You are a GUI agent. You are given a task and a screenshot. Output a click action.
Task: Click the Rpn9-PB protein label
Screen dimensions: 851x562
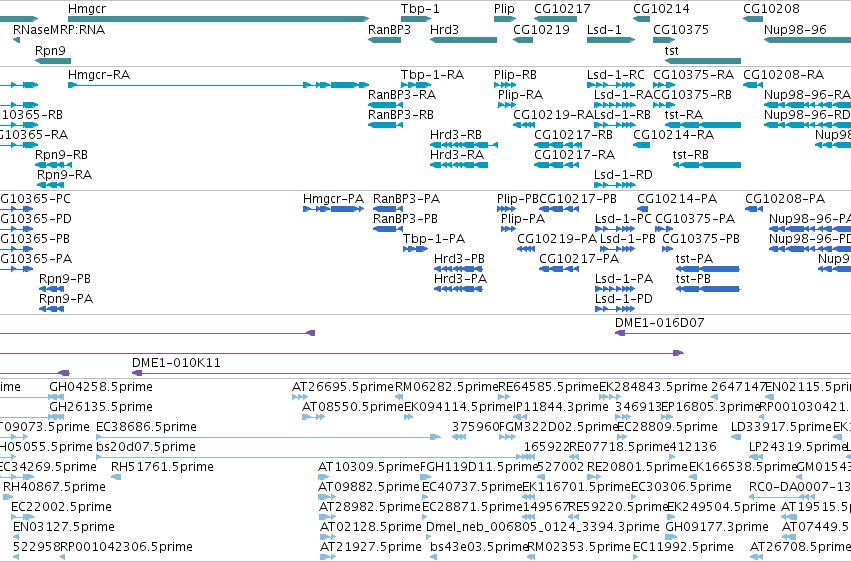click(x=65, y=279)
